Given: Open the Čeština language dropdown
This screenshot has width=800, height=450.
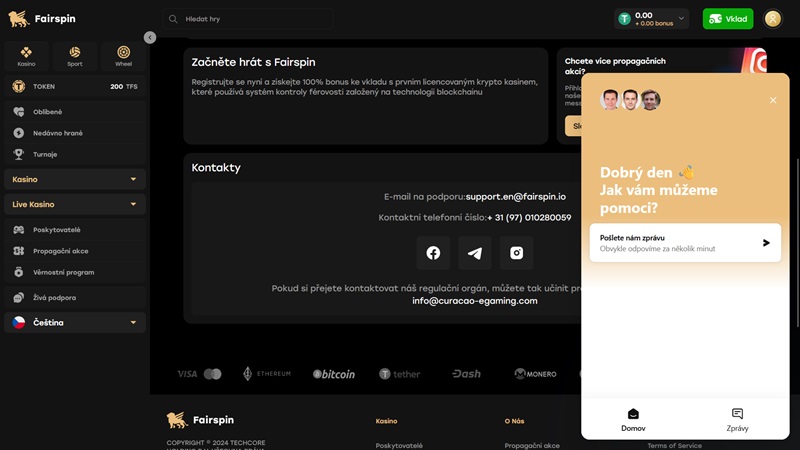Looking at the screenshot, I should coord(75,322).
